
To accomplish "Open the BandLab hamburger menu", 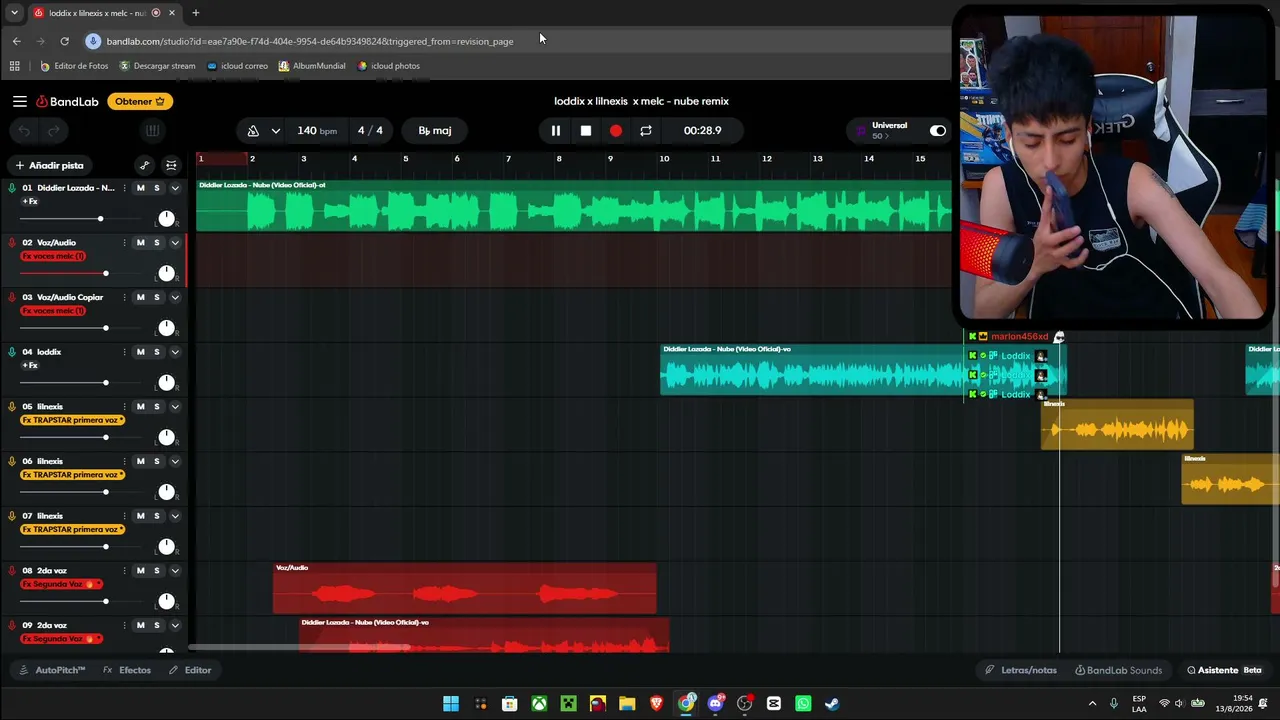I will click(x=20, y=101).
